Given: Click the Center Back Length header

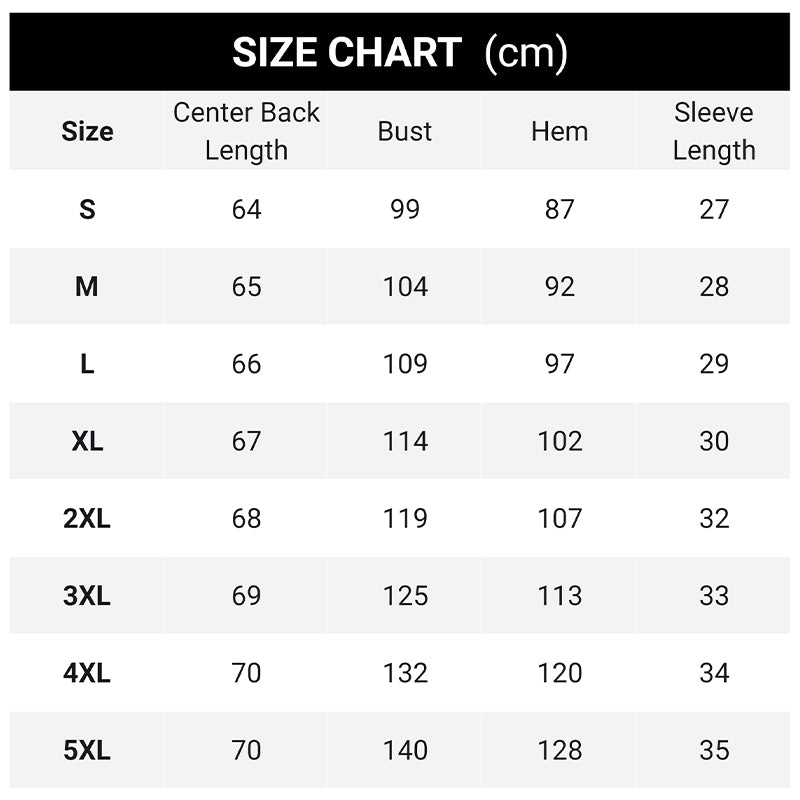Looking at the screenshot, I should 246,131.
